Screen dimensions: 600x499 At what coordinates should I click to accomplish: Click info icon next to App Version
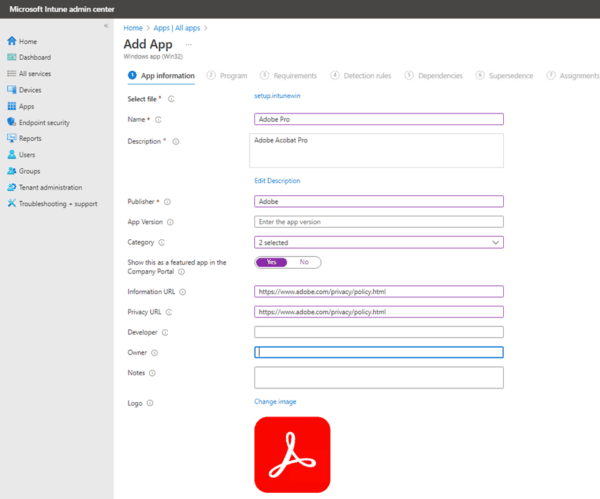point(170,222)
